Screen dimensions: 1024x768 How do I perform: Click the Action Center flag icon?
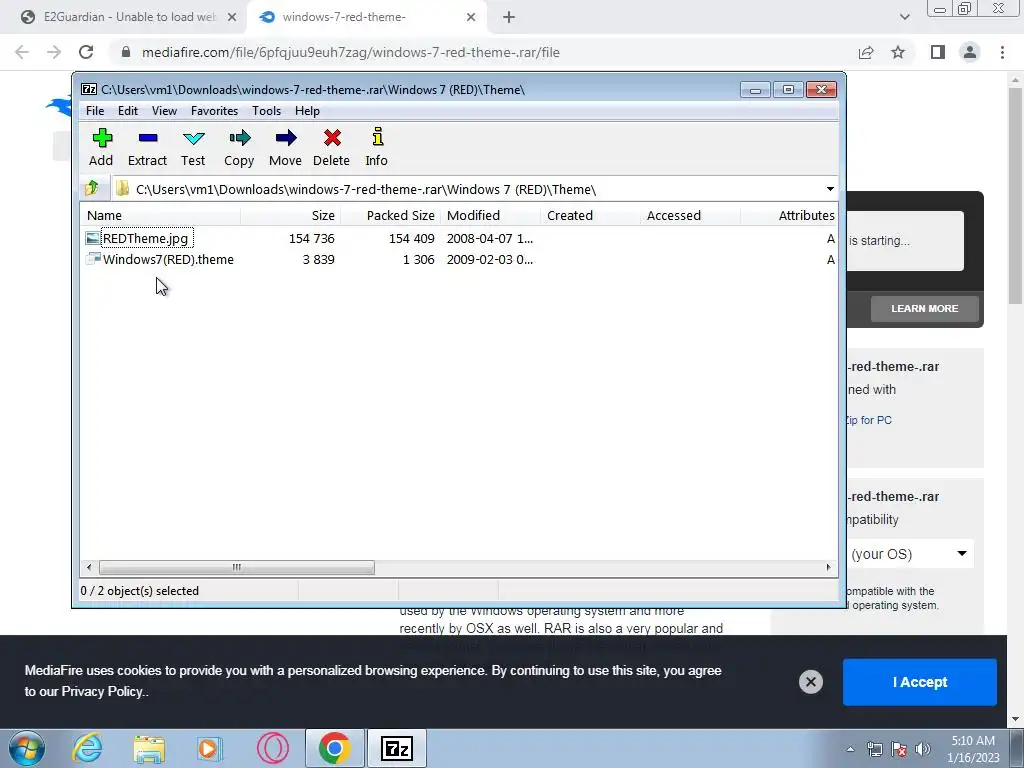pos(899,749)
